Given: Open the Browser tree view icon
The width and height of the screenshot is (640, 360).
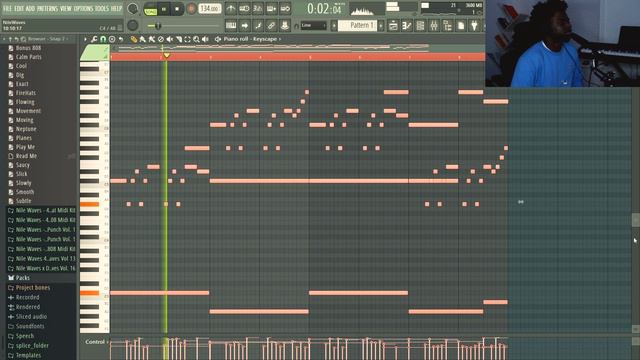Looking at the screenshot, I should [x=447, y=26].
